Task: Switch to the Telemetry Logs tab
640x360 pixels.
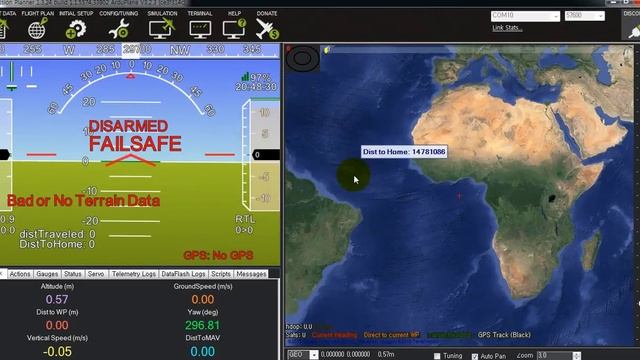Action: tap(134, 274)
